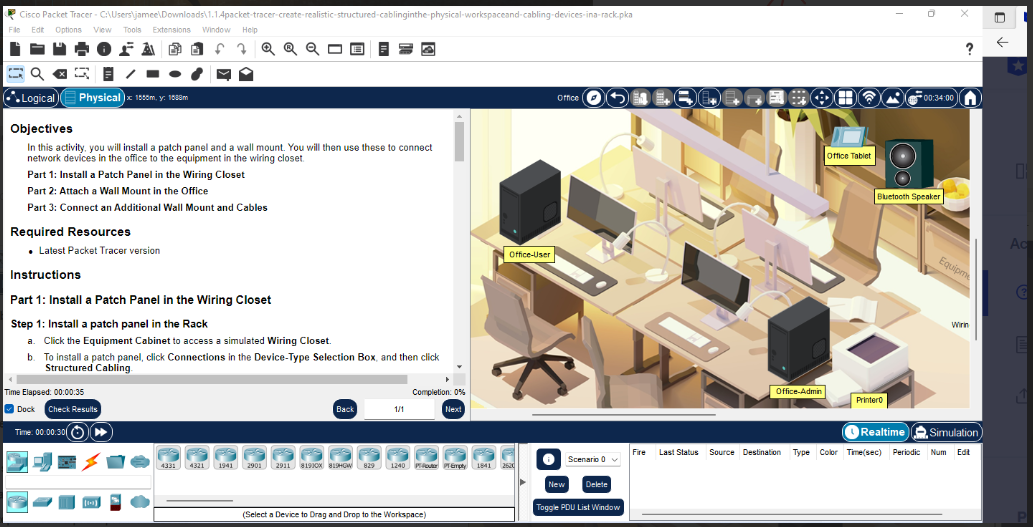The height and width of the screenshot is (527, 1033).
Task: Switch to Simulation mode
Action: tap(946, 432)
